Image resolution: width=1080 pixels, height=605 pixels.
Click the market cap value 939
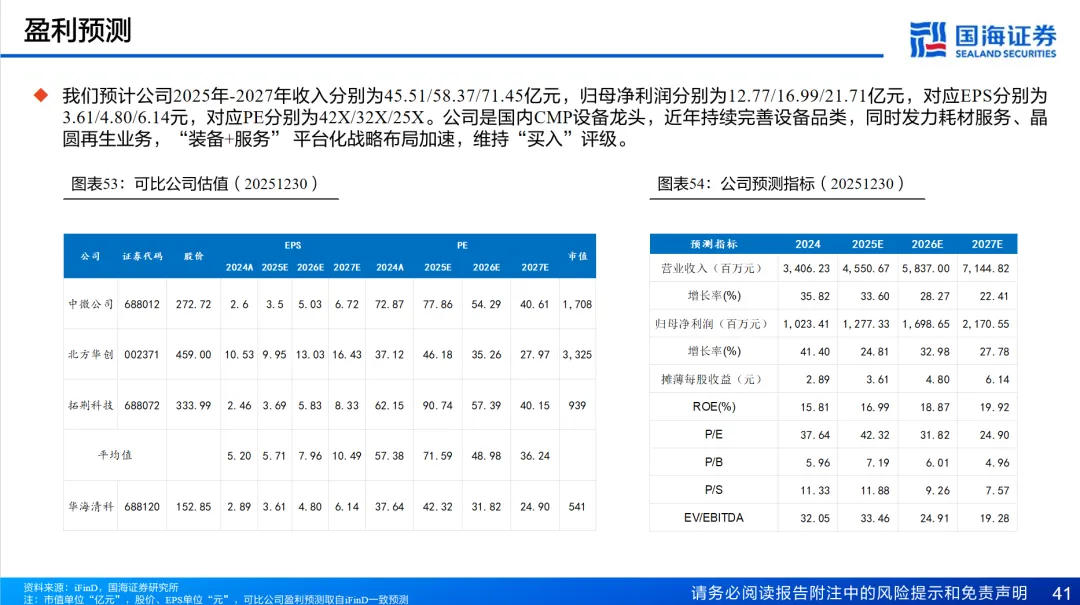tap(577, 405)
